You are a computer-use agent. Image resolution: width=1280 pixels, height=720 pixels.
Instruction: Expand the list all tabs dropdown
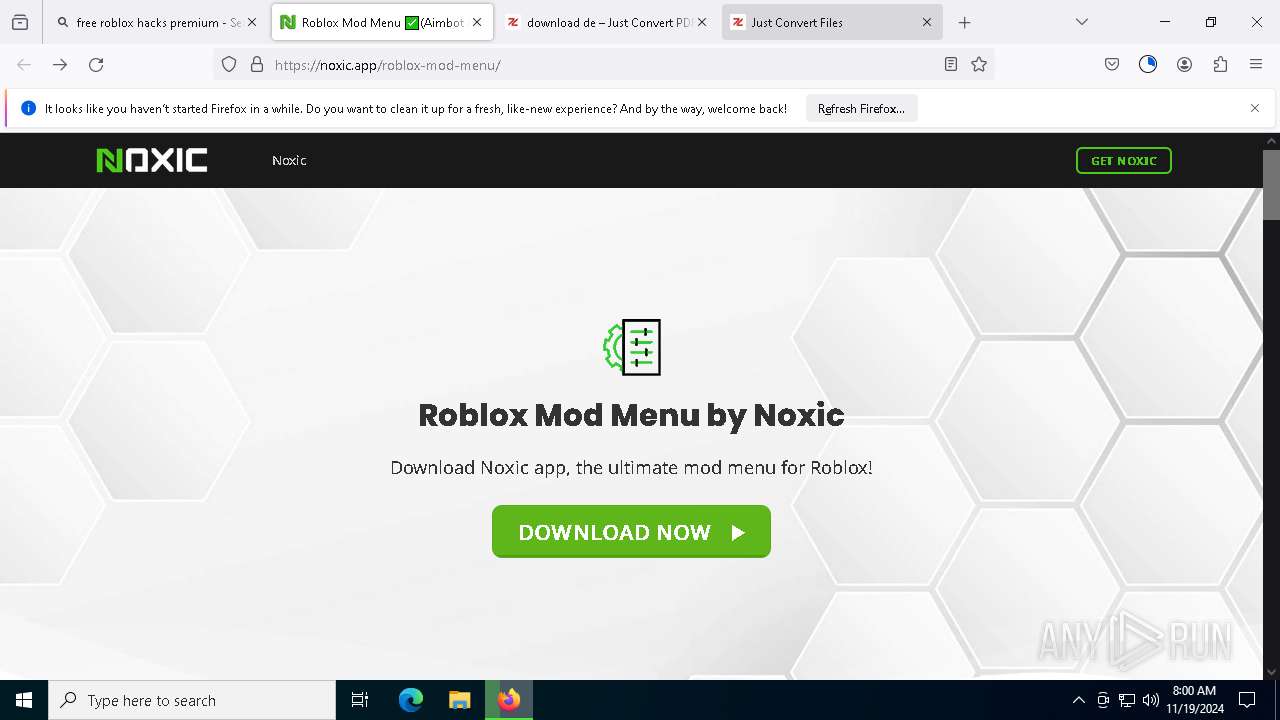click(x=1082, y=22)
